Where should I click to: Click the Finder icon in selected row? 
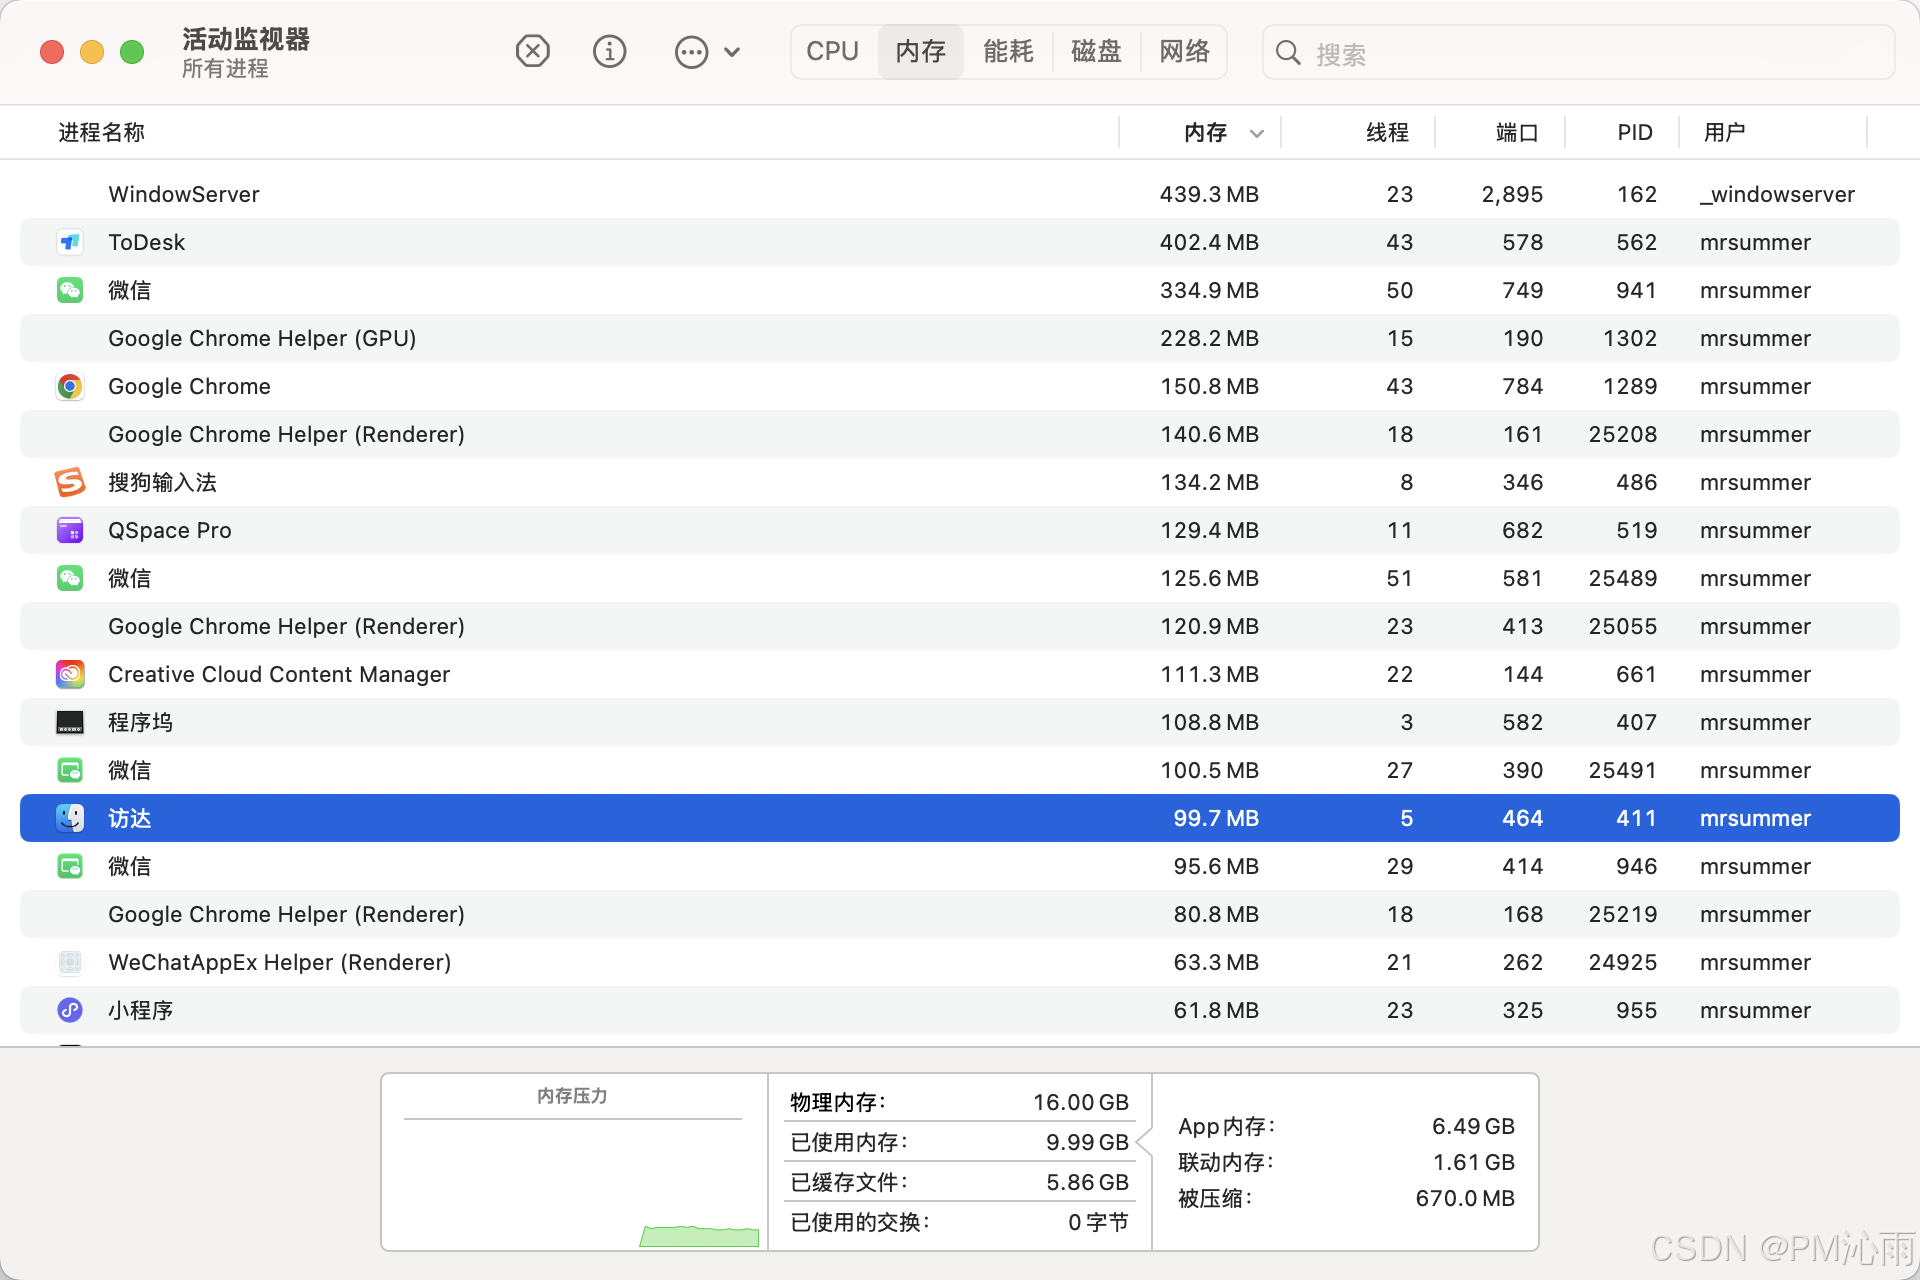pyautogui.click(x=70, y=818)
